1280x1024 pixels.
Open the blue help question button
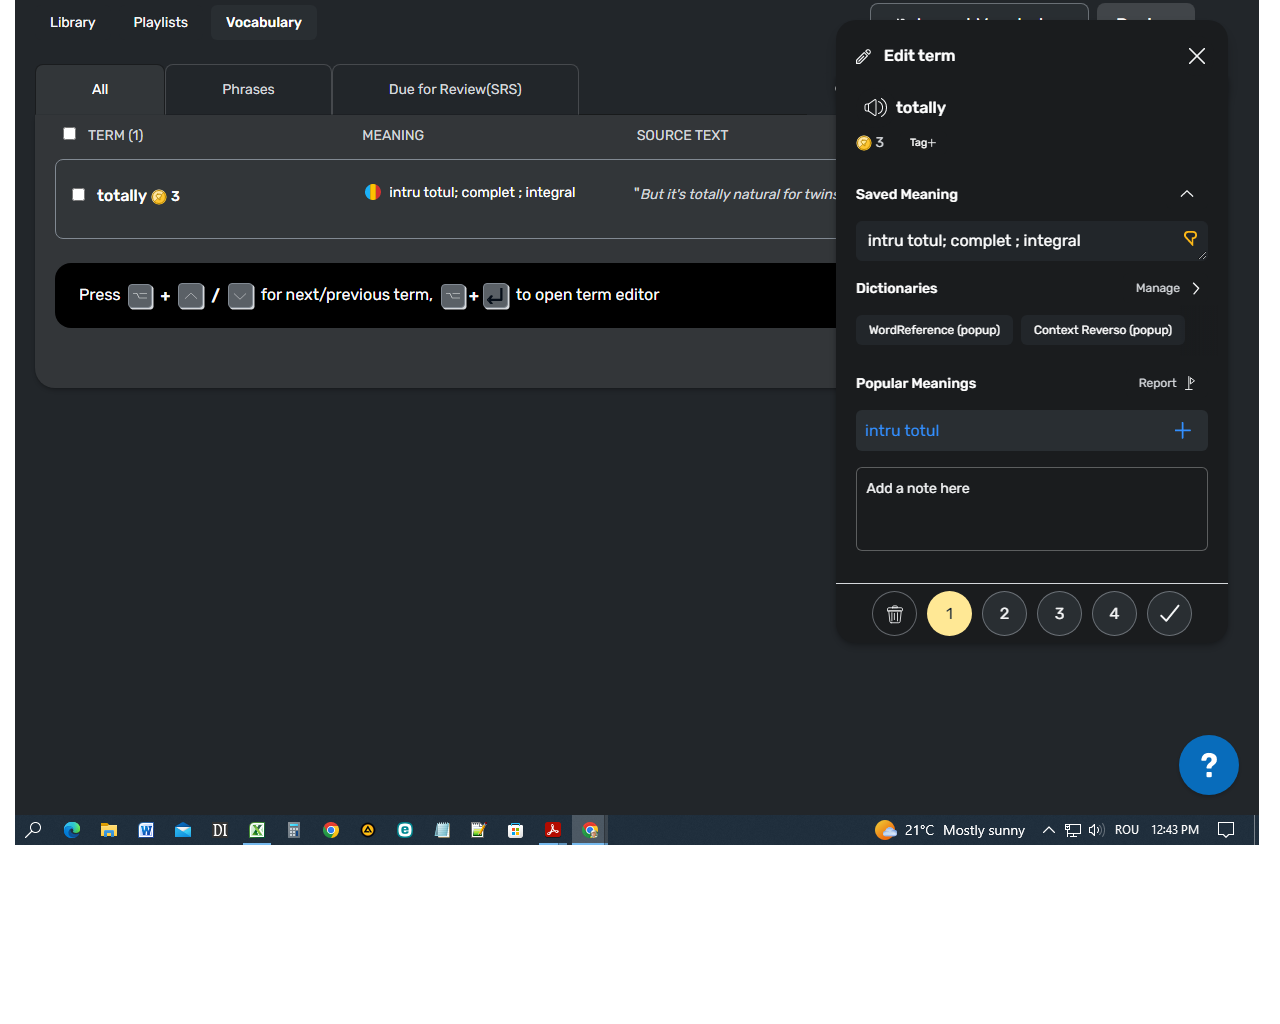coord(1208,765)
